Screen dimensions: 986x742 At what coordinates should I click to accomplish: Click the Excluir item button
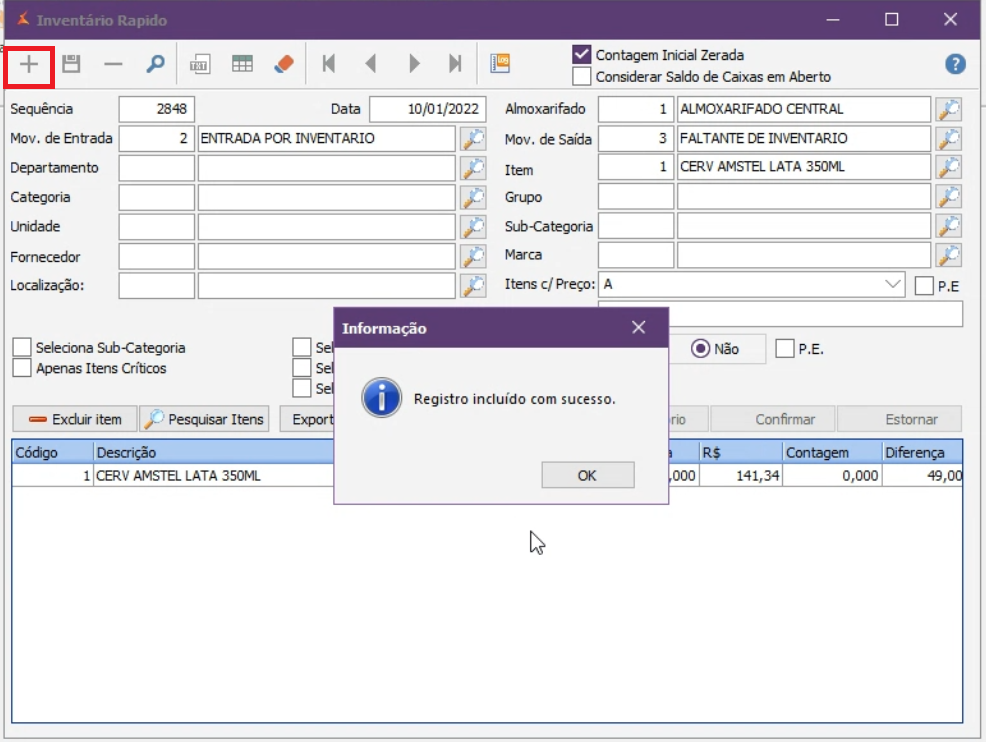pos(75,419)
